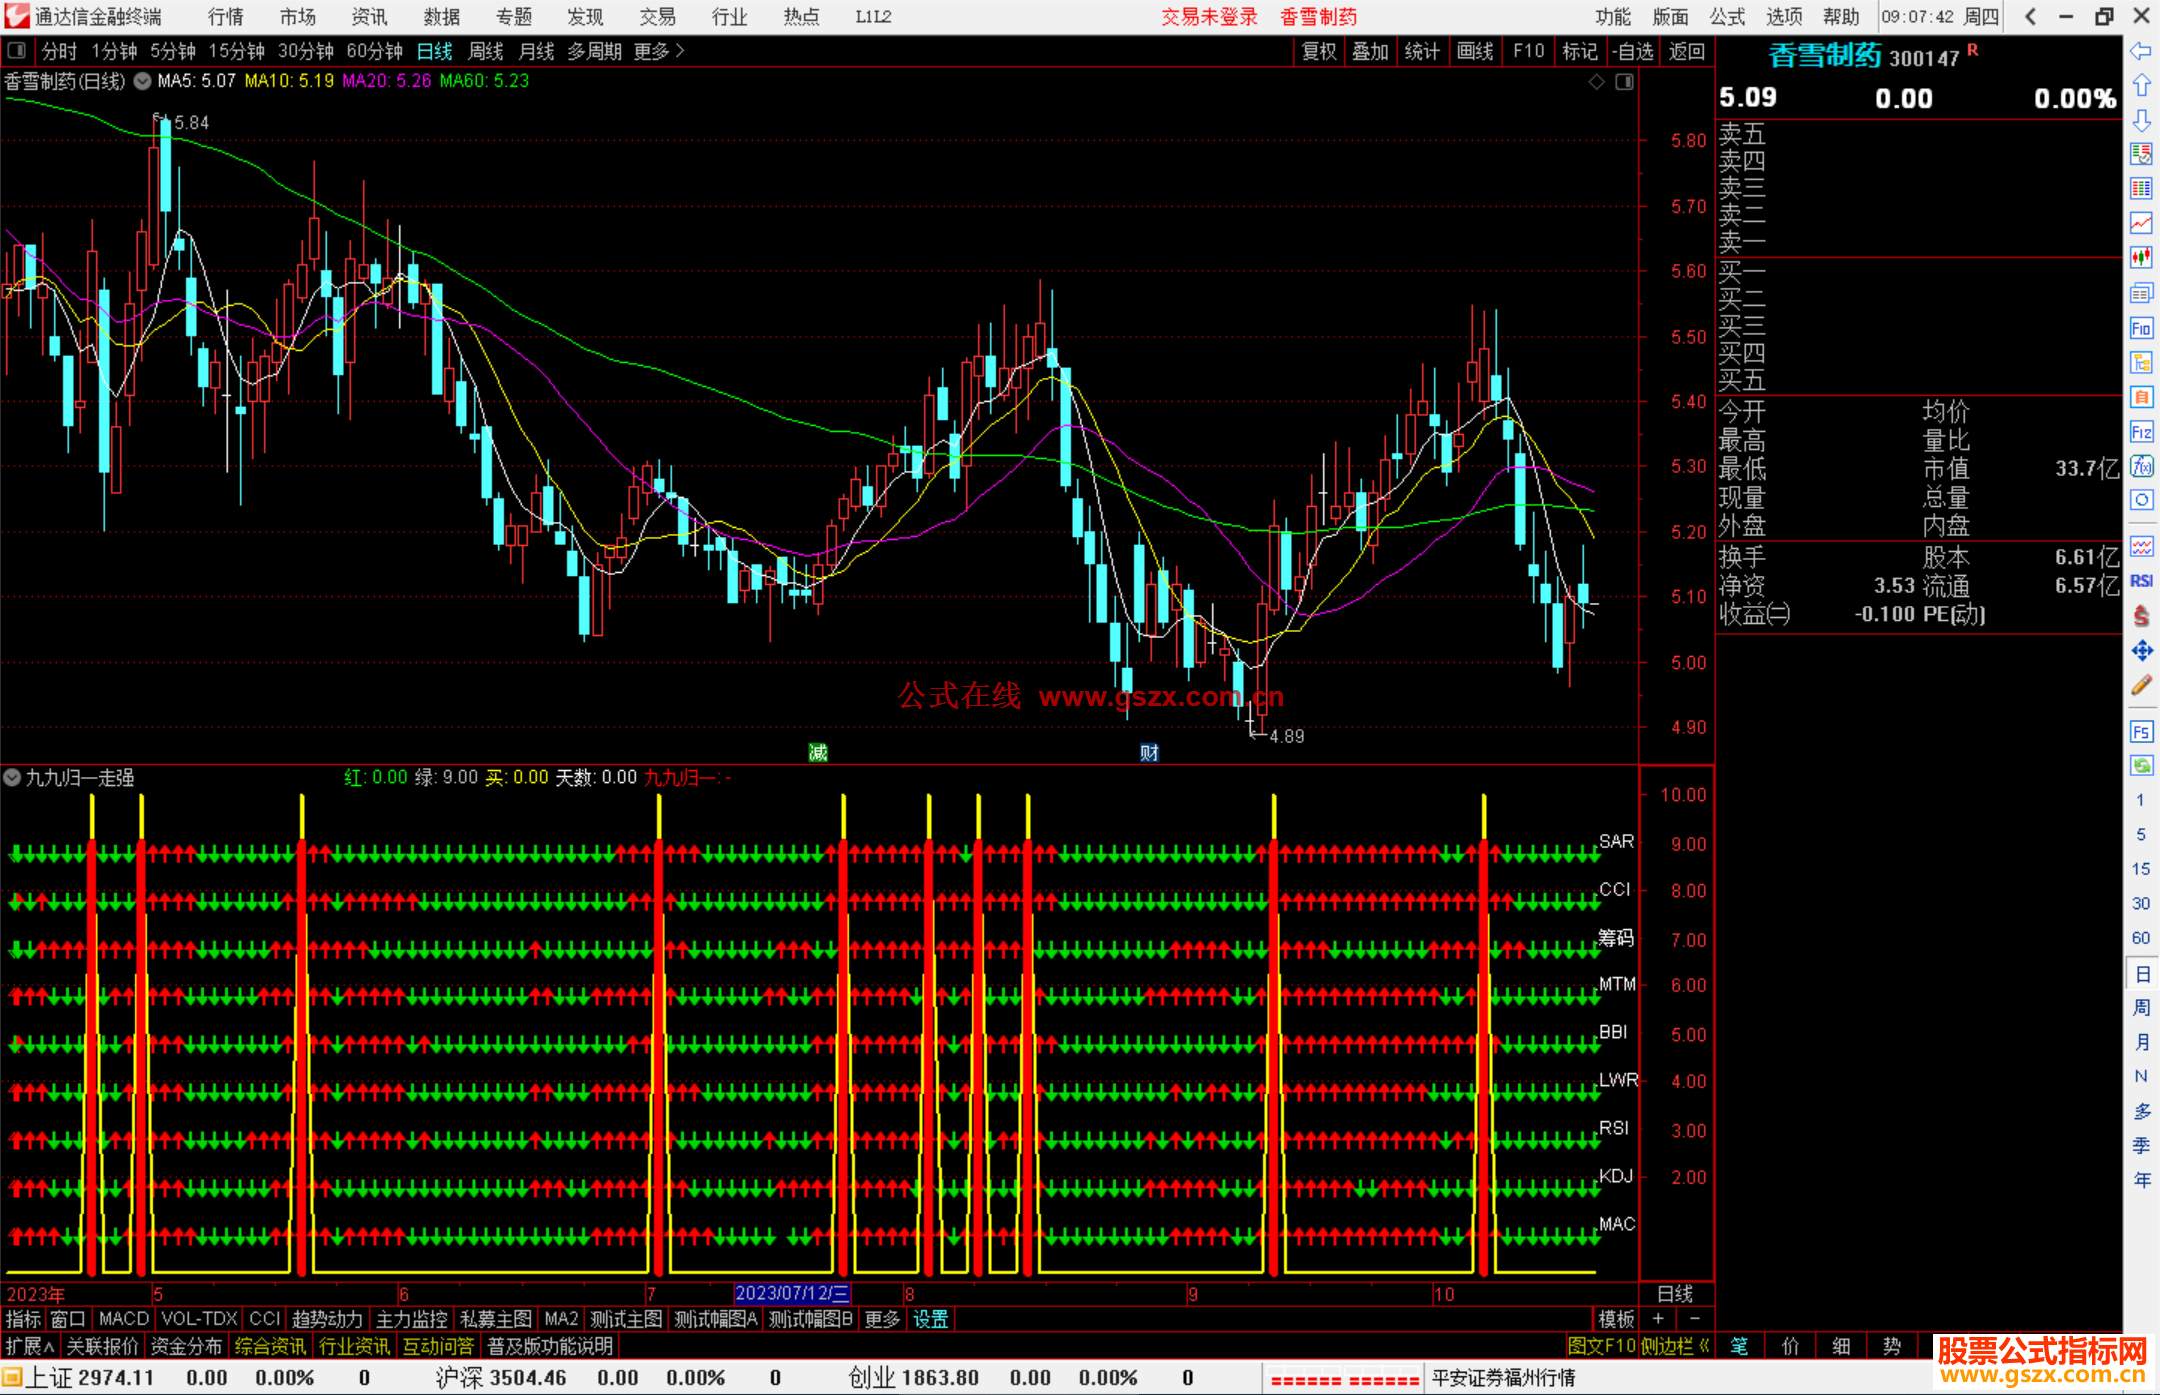Toggle the panel icon left of 分时
2160x1395 pixels.
pos(17,50)
